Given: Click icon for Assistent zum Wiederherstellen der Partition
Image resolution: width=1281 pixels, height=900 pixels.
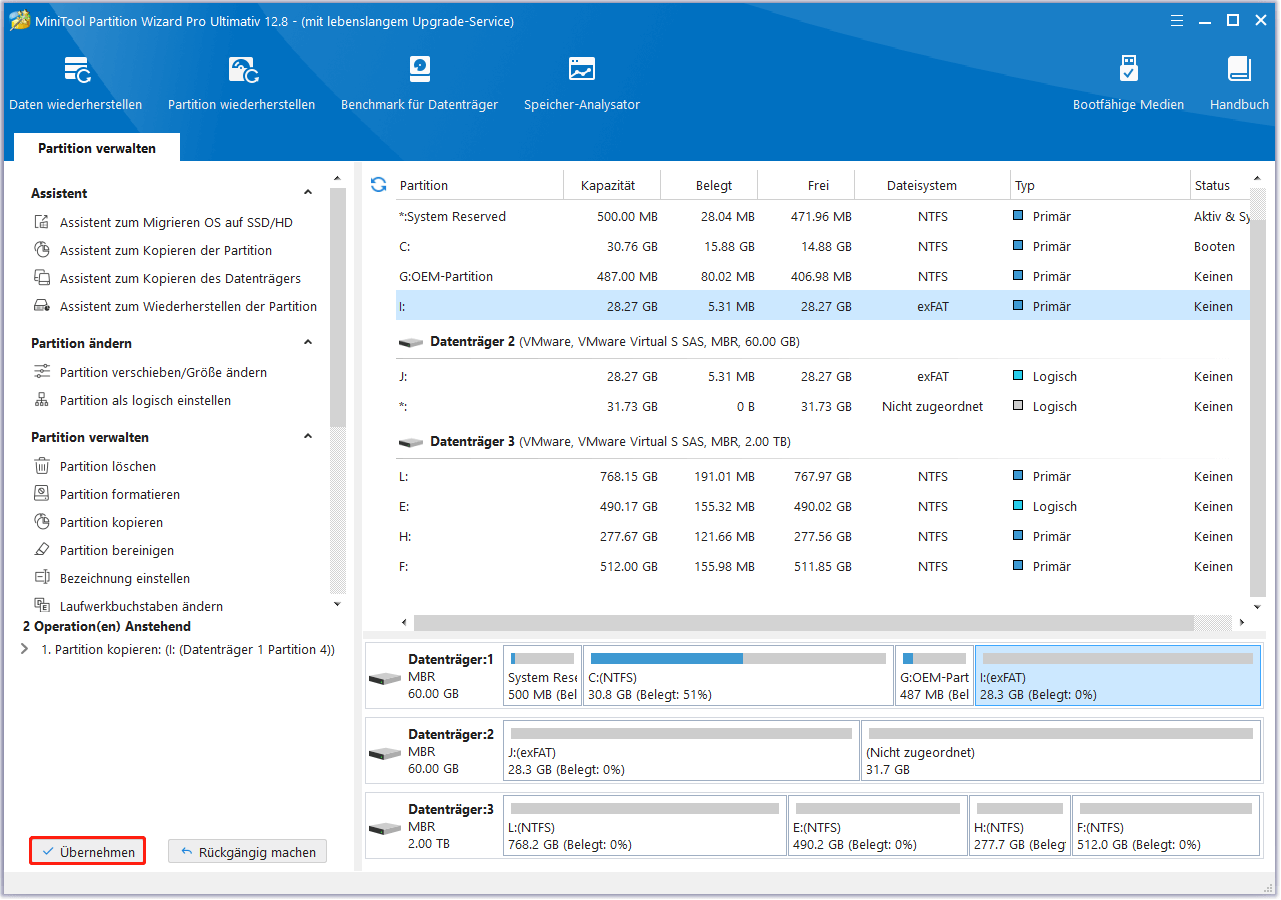Looking at the screenshot, I should click(x=42, y=307).
